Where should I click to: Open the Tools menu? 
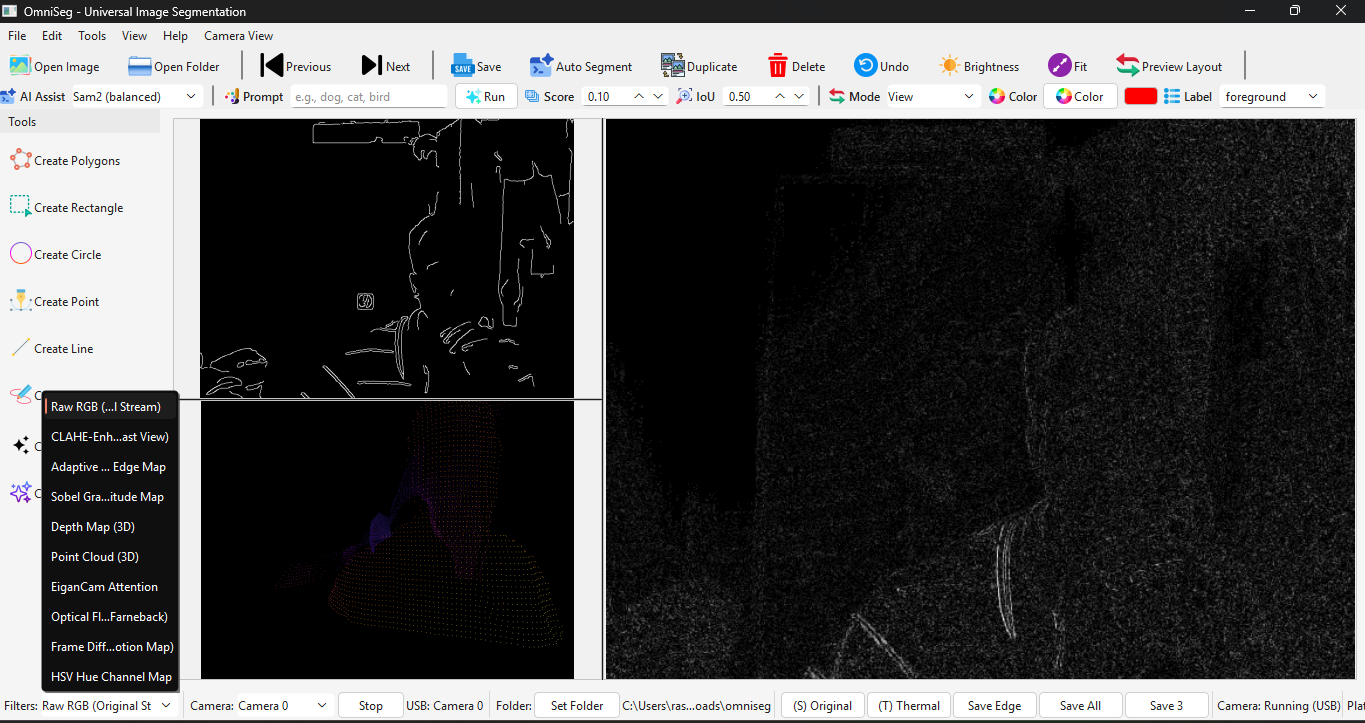92,35
